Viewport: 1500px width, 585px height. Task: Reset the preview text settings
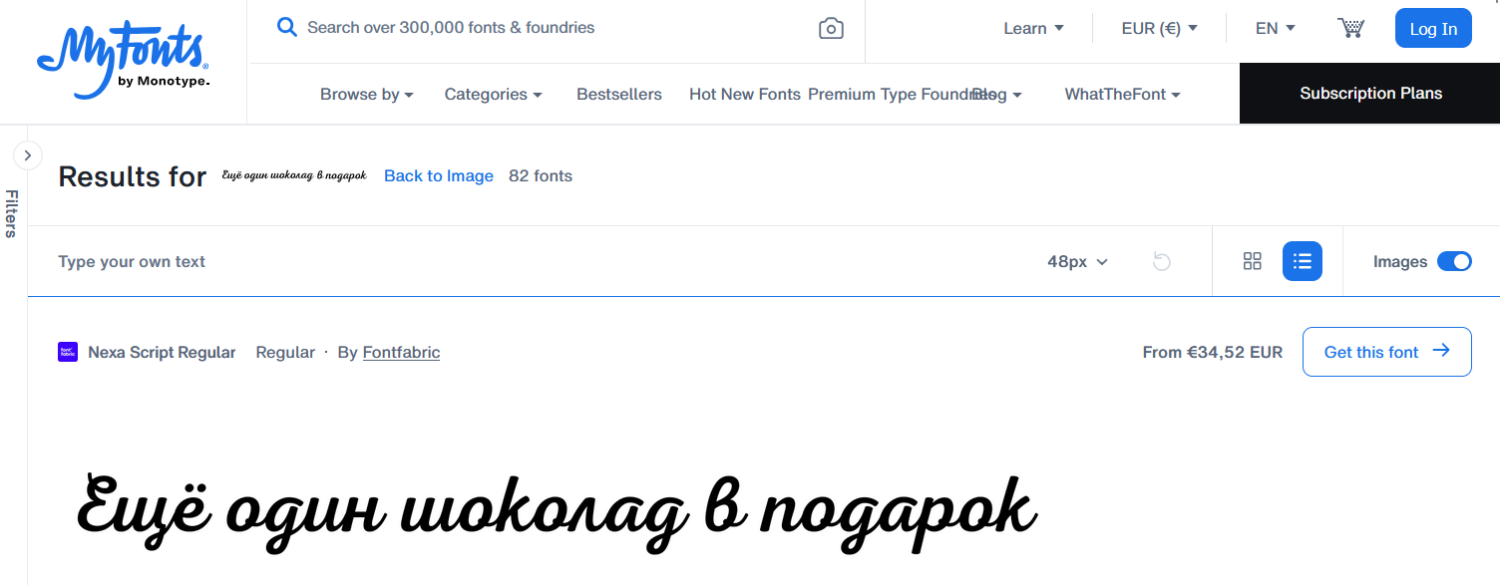pos(1161,262)
